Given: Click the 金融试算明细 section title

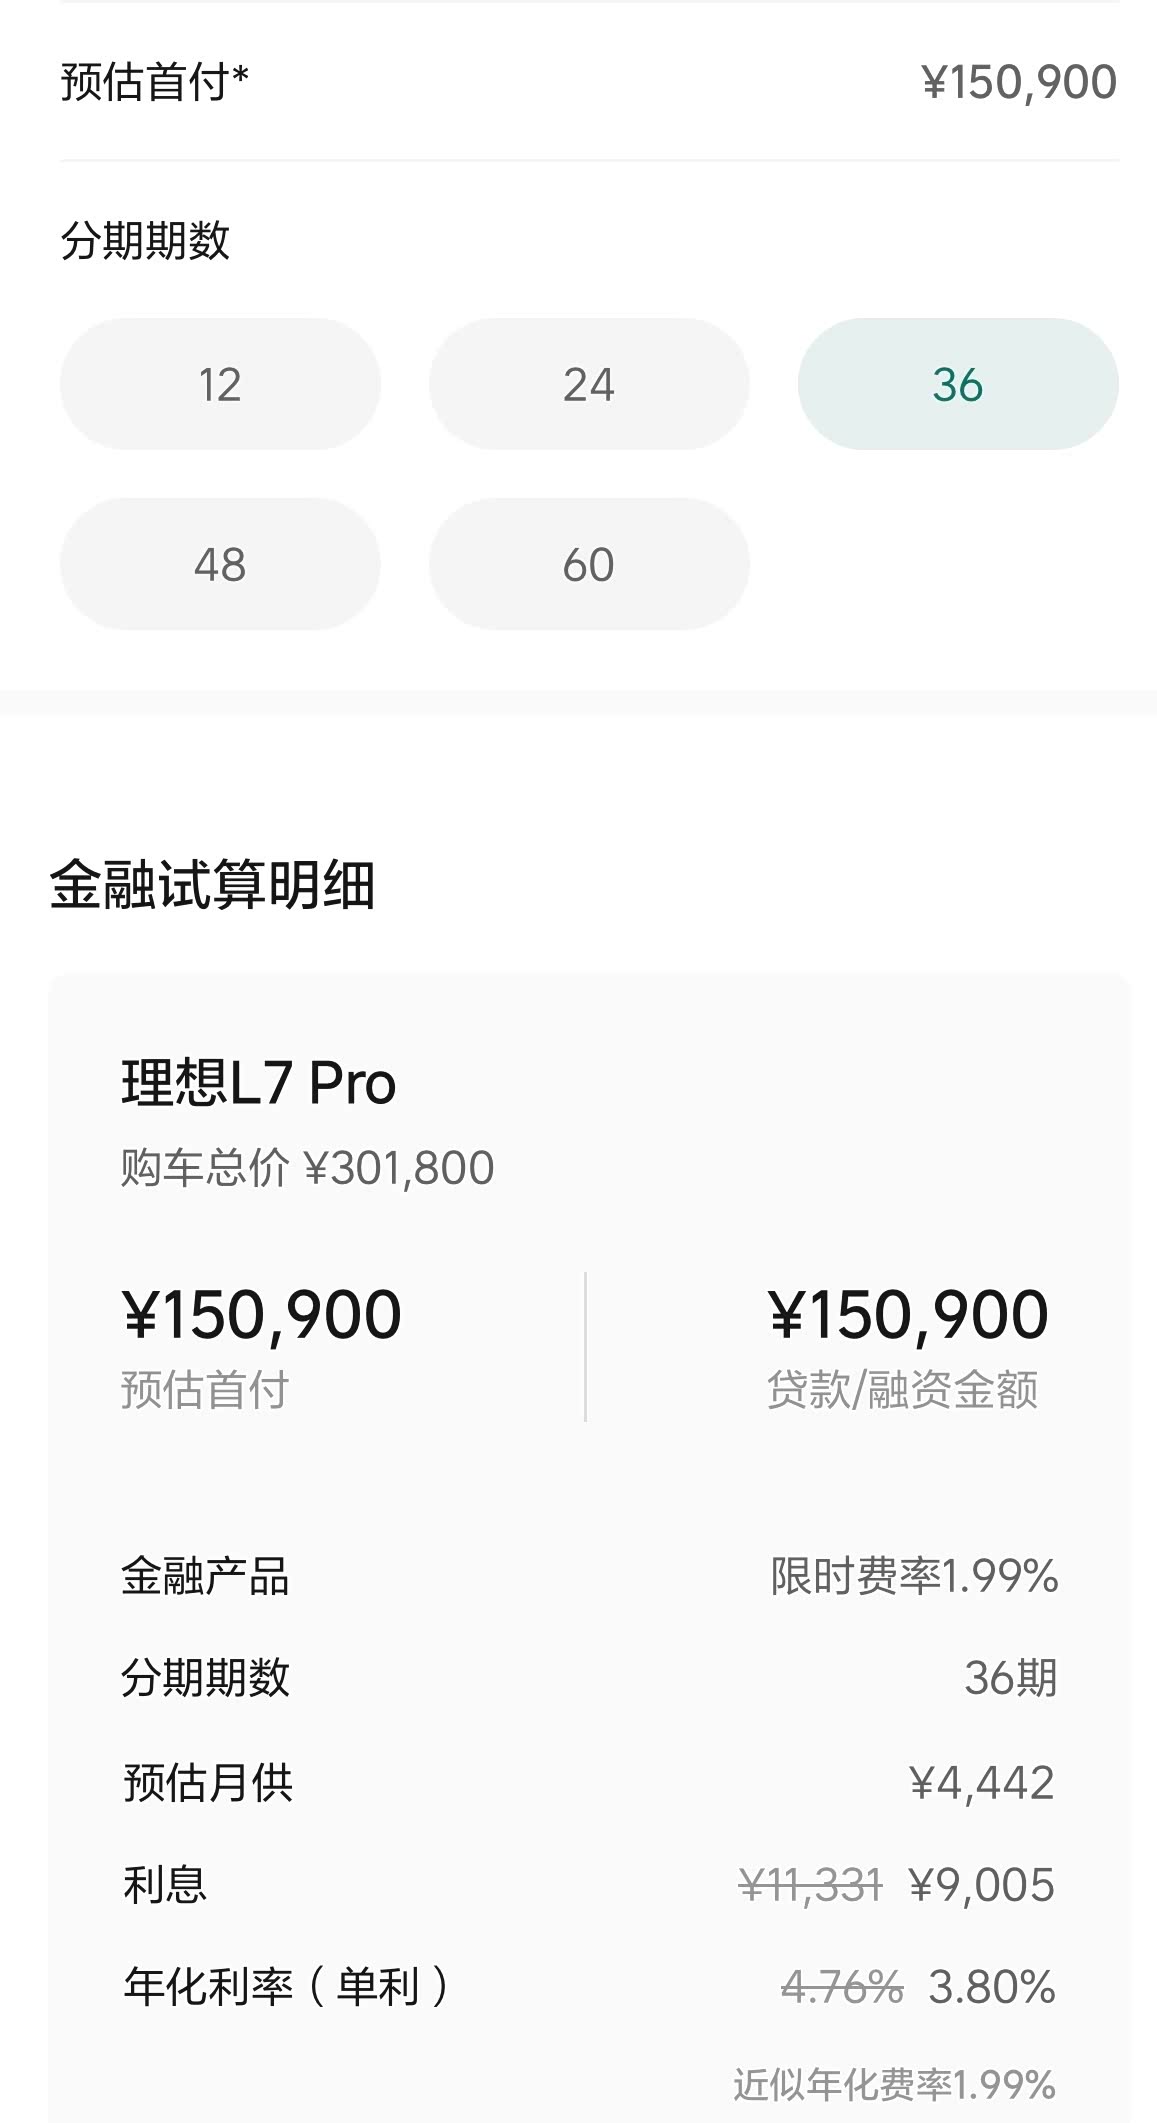Looking at the screenshot, I should pos(212,885).
